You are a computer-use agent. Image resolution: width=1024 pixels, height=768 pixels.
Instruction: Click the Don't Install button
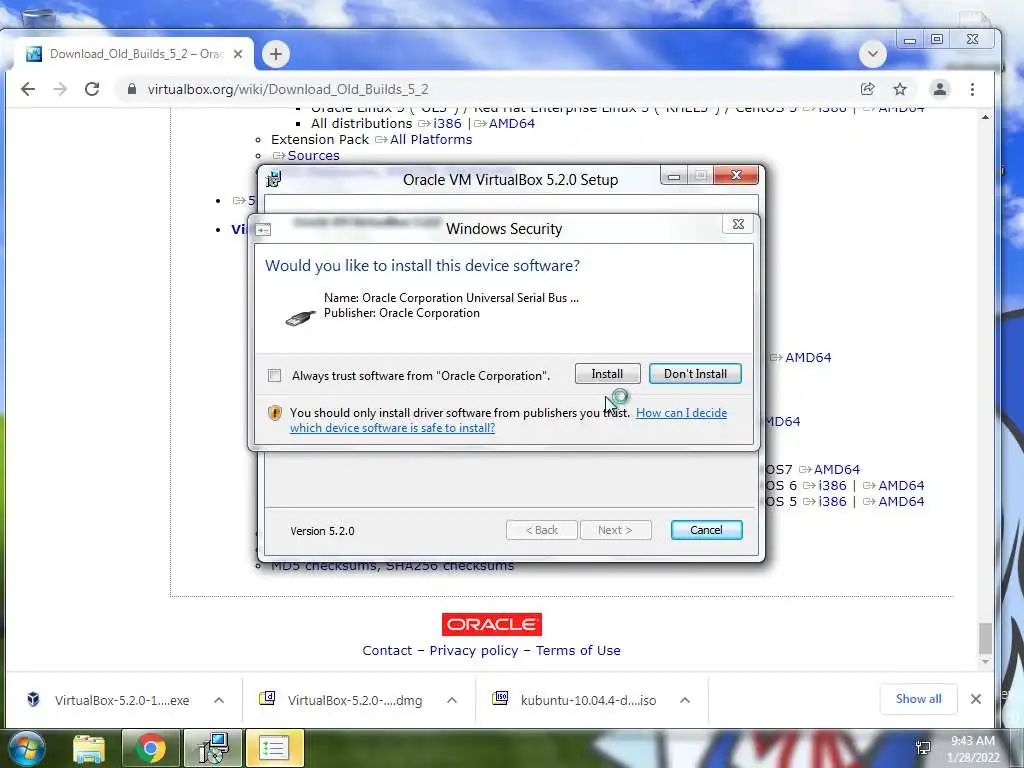695,374
